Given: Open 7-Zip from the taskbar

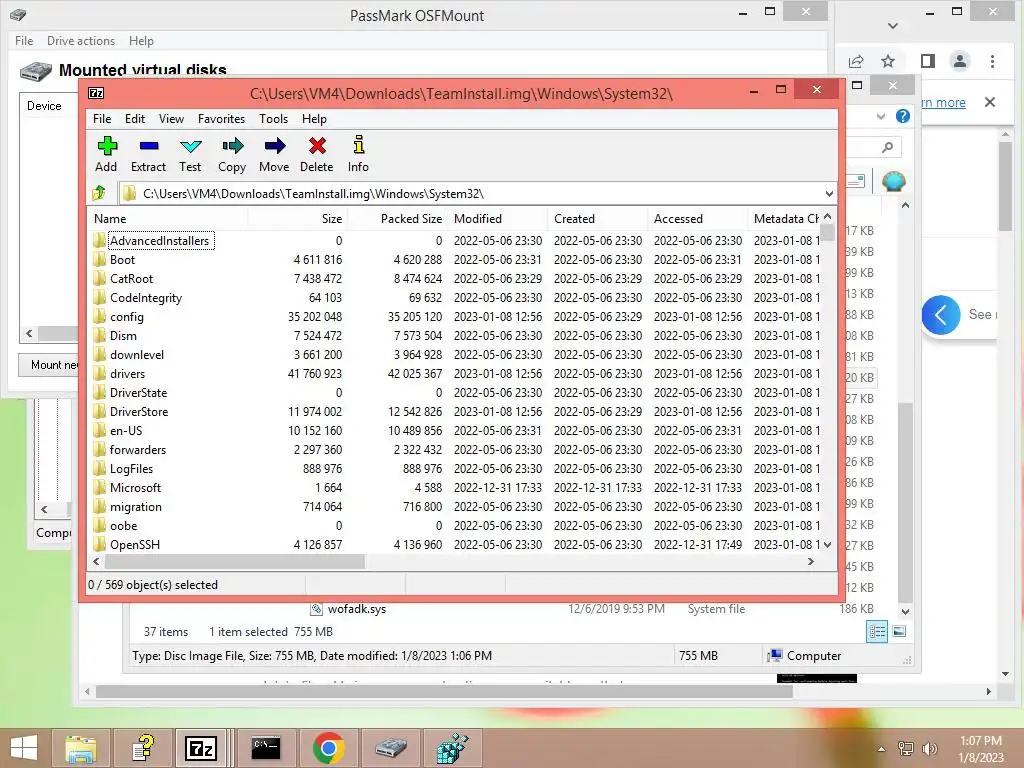Looking at the screenshot, I should click(x=200, y=748).
